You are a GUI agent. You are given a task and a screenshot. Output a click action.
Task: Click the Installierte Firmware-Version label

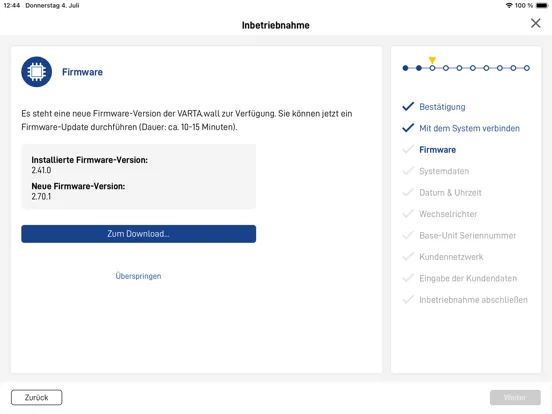click(89, 160)
